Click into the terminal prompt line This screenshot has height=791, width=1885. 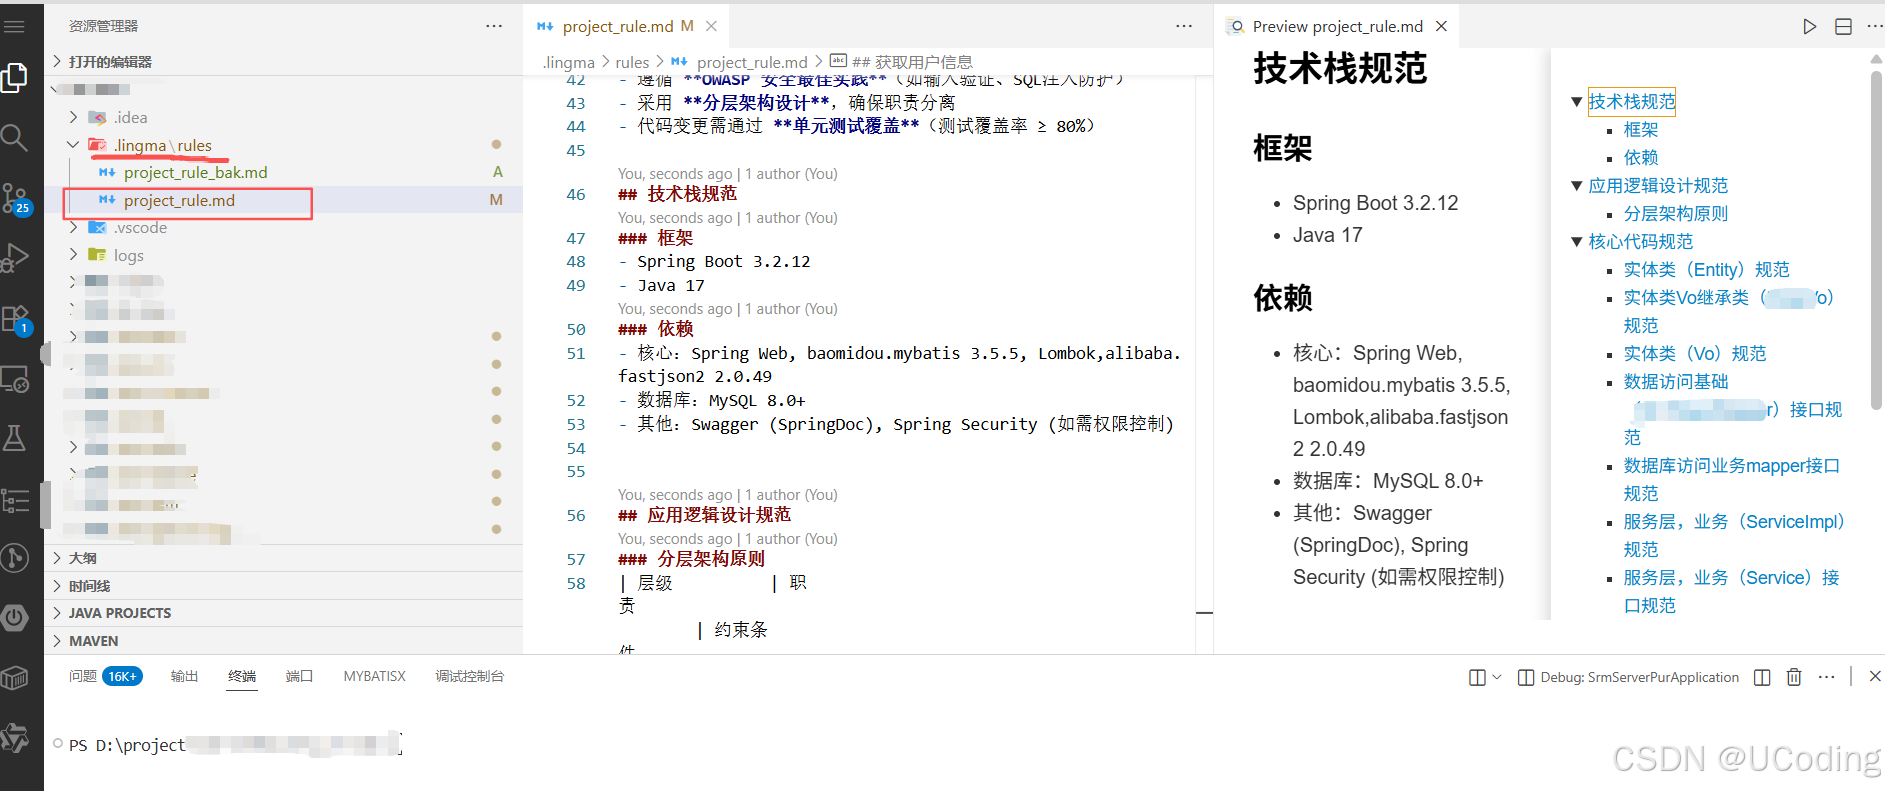(x=234, y=745)
